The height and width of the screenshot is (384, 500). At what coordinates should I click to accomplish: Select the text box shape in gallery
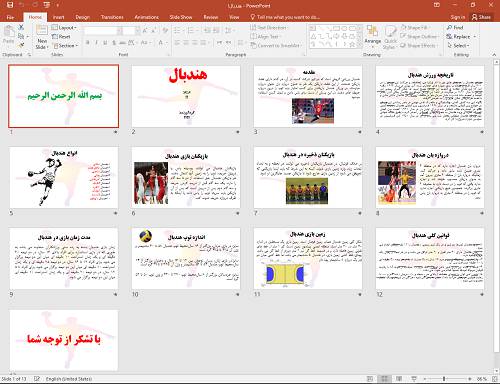pos(313,28)
